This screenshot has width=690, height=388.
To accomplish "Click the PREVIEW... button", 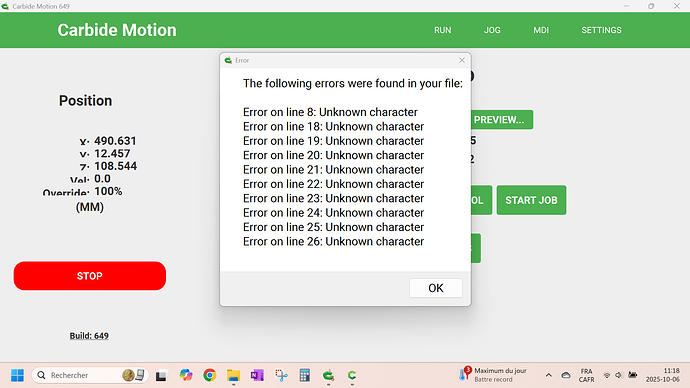I will (x=502, y=120).
